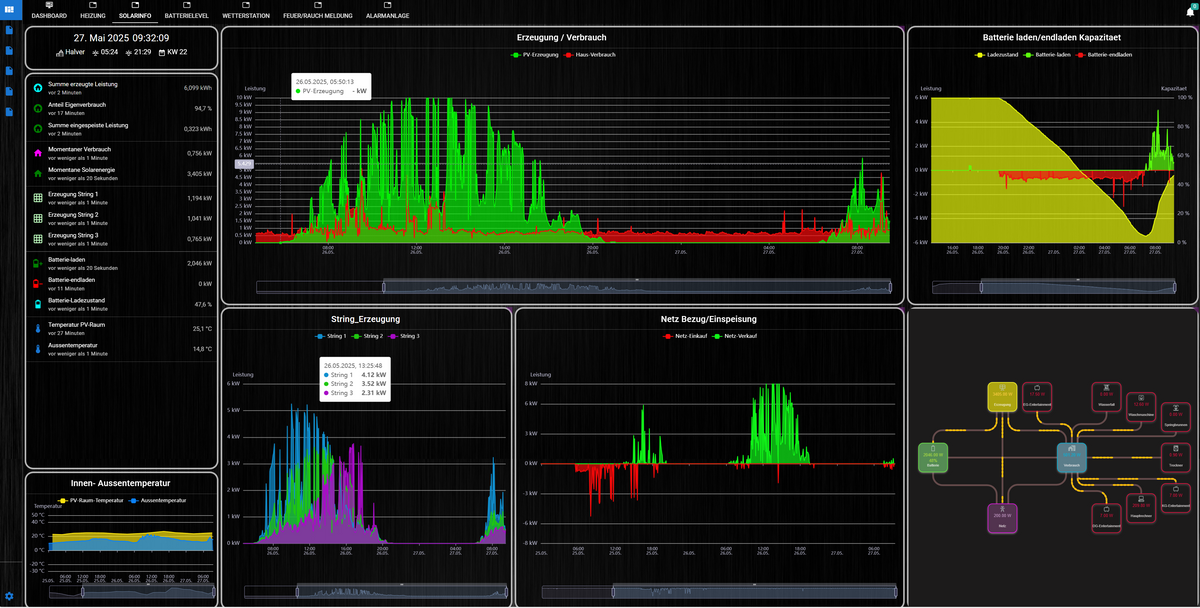
Task: Click the Netz Bezug/Einspeisung zoom slider
Action: coord(717,591)
